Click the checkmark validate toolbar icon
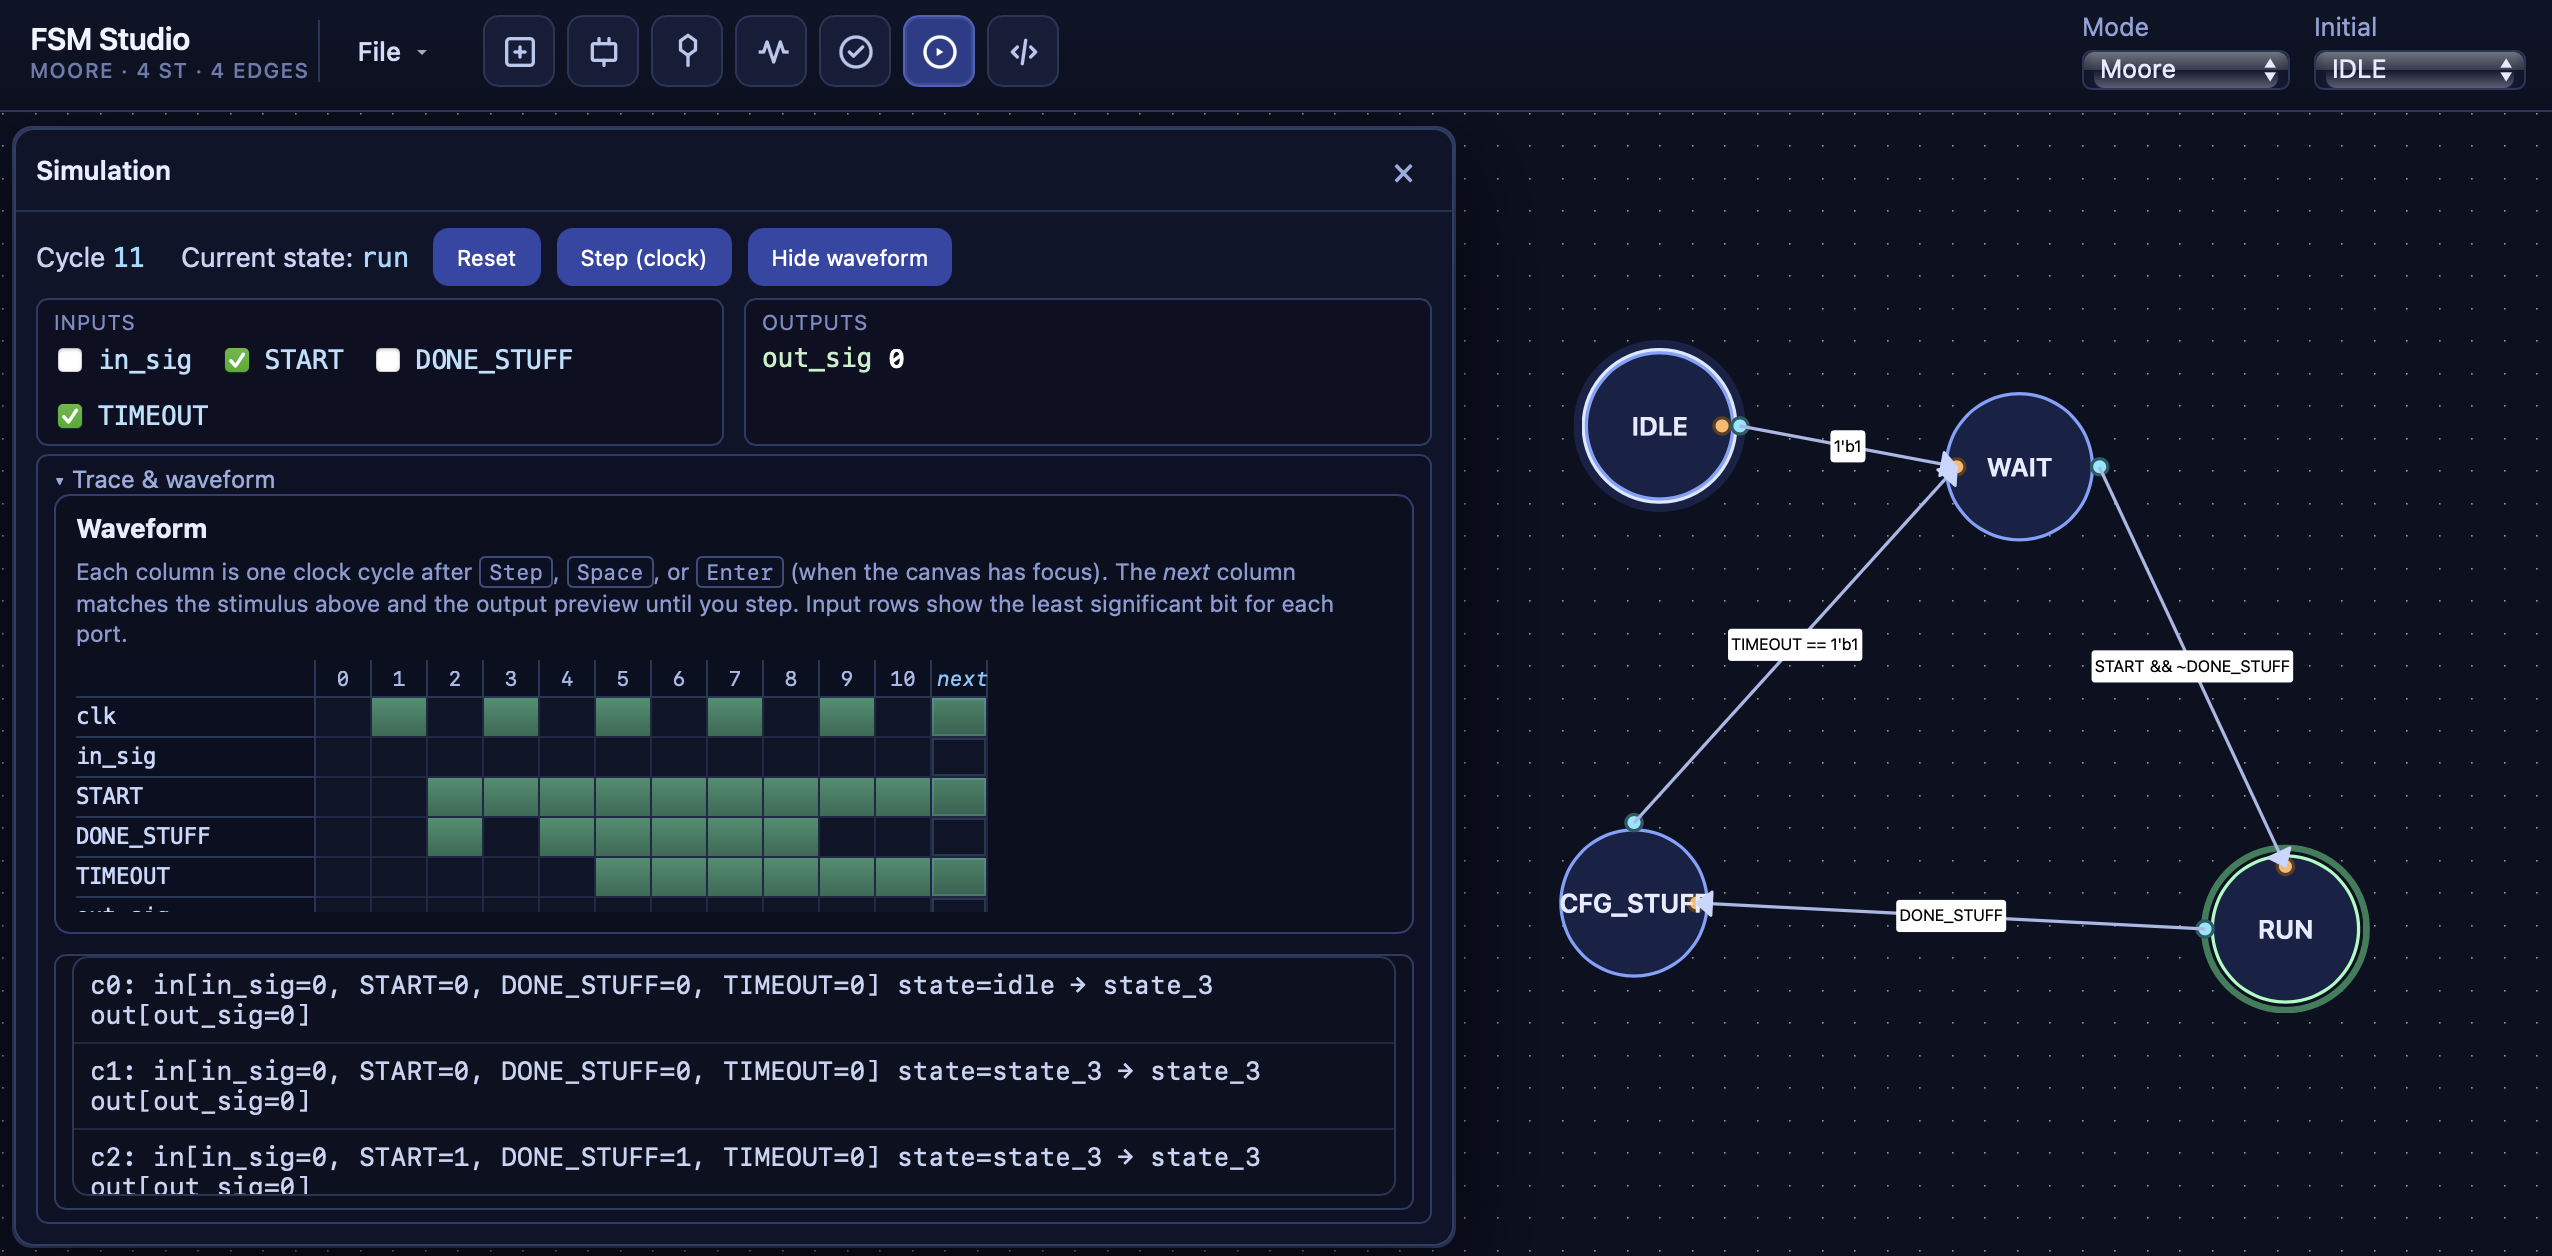This screenshot has height=1256, width=2552. tap(855, 51)
